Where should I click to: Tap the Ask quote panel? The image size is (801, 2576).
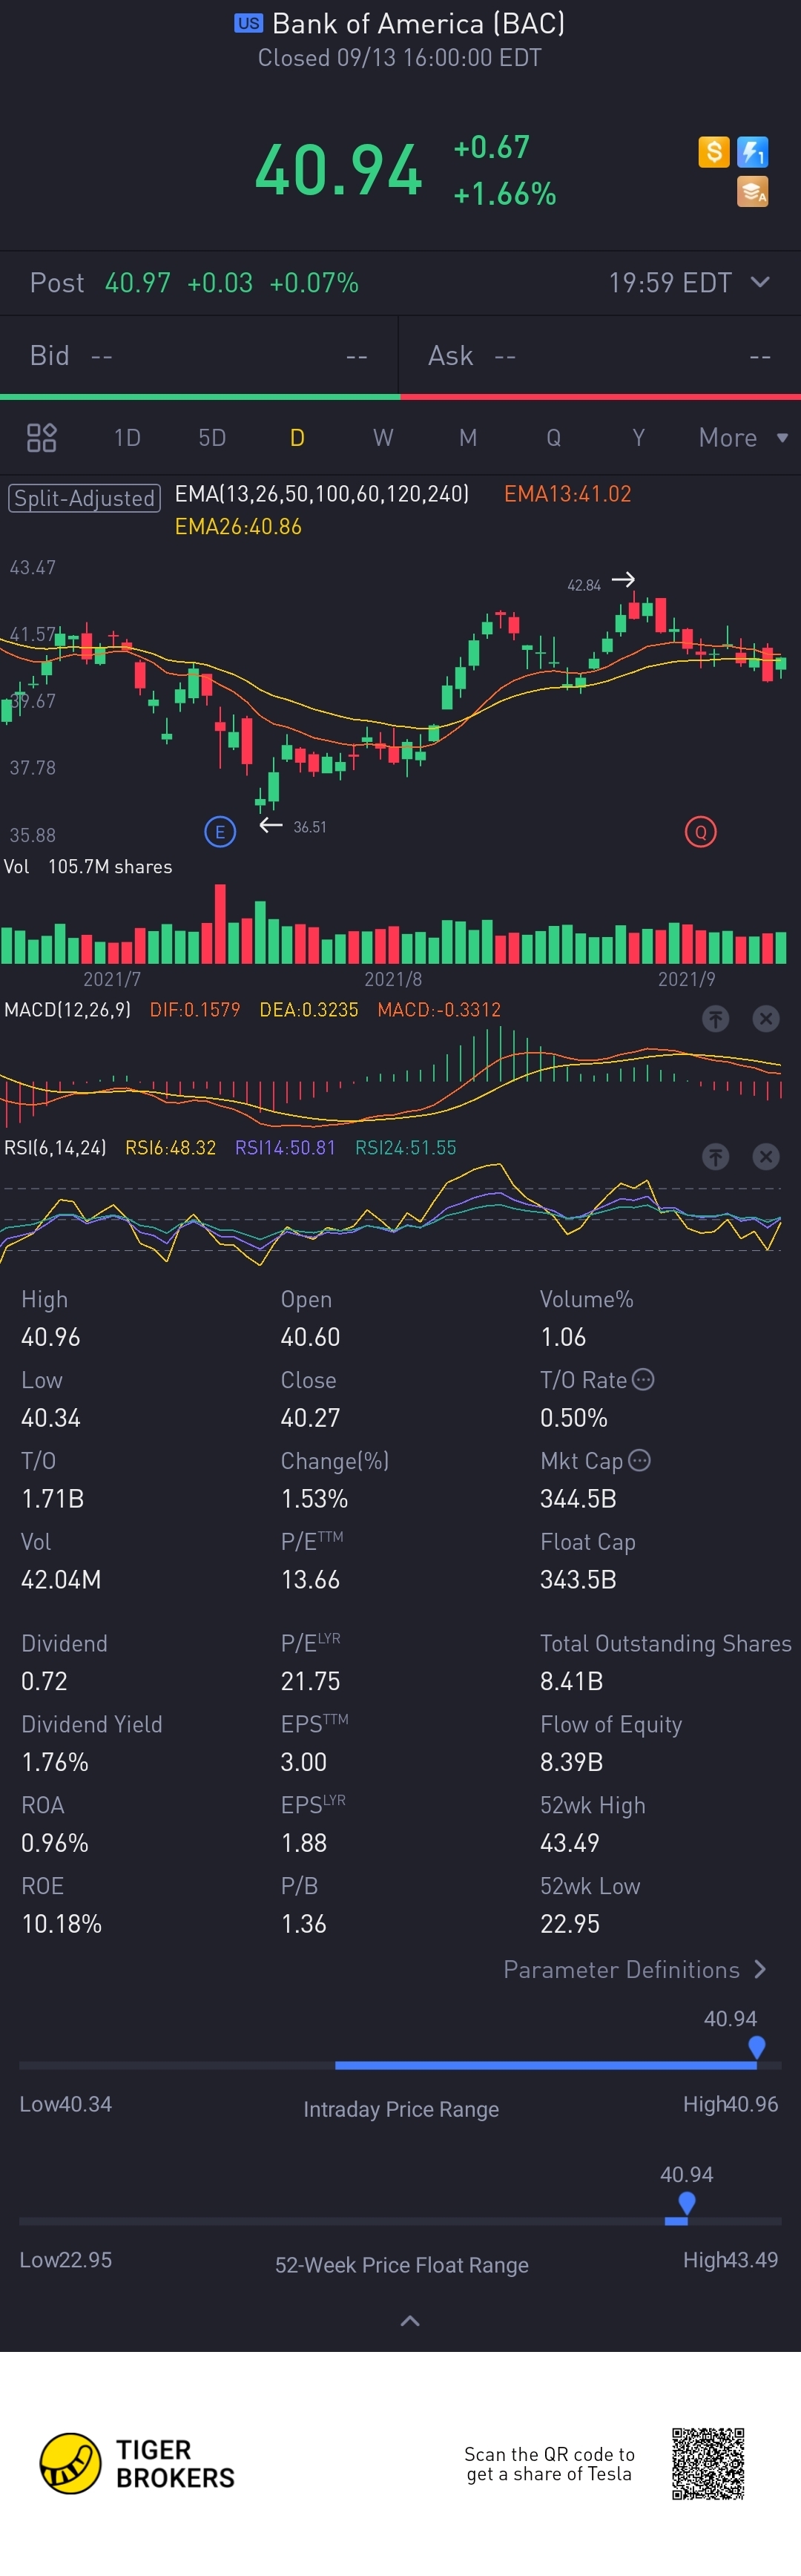pyautogui.click(x=600, y=355)
